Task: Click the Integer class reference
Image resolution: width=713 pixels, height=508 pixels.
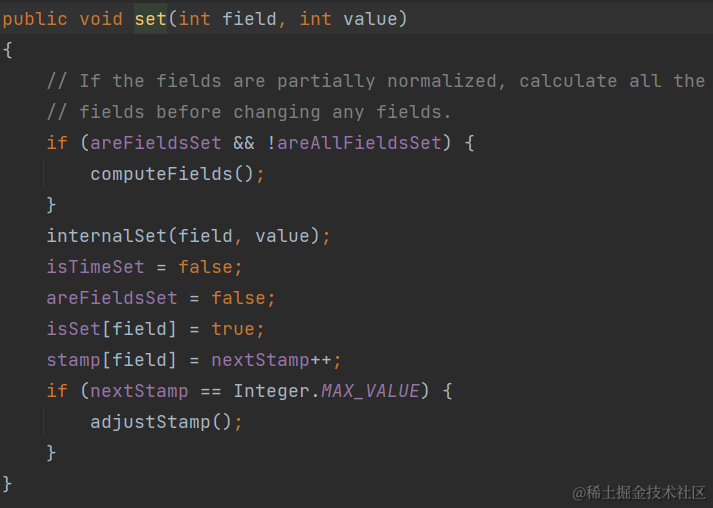Action: click(271, 391)
